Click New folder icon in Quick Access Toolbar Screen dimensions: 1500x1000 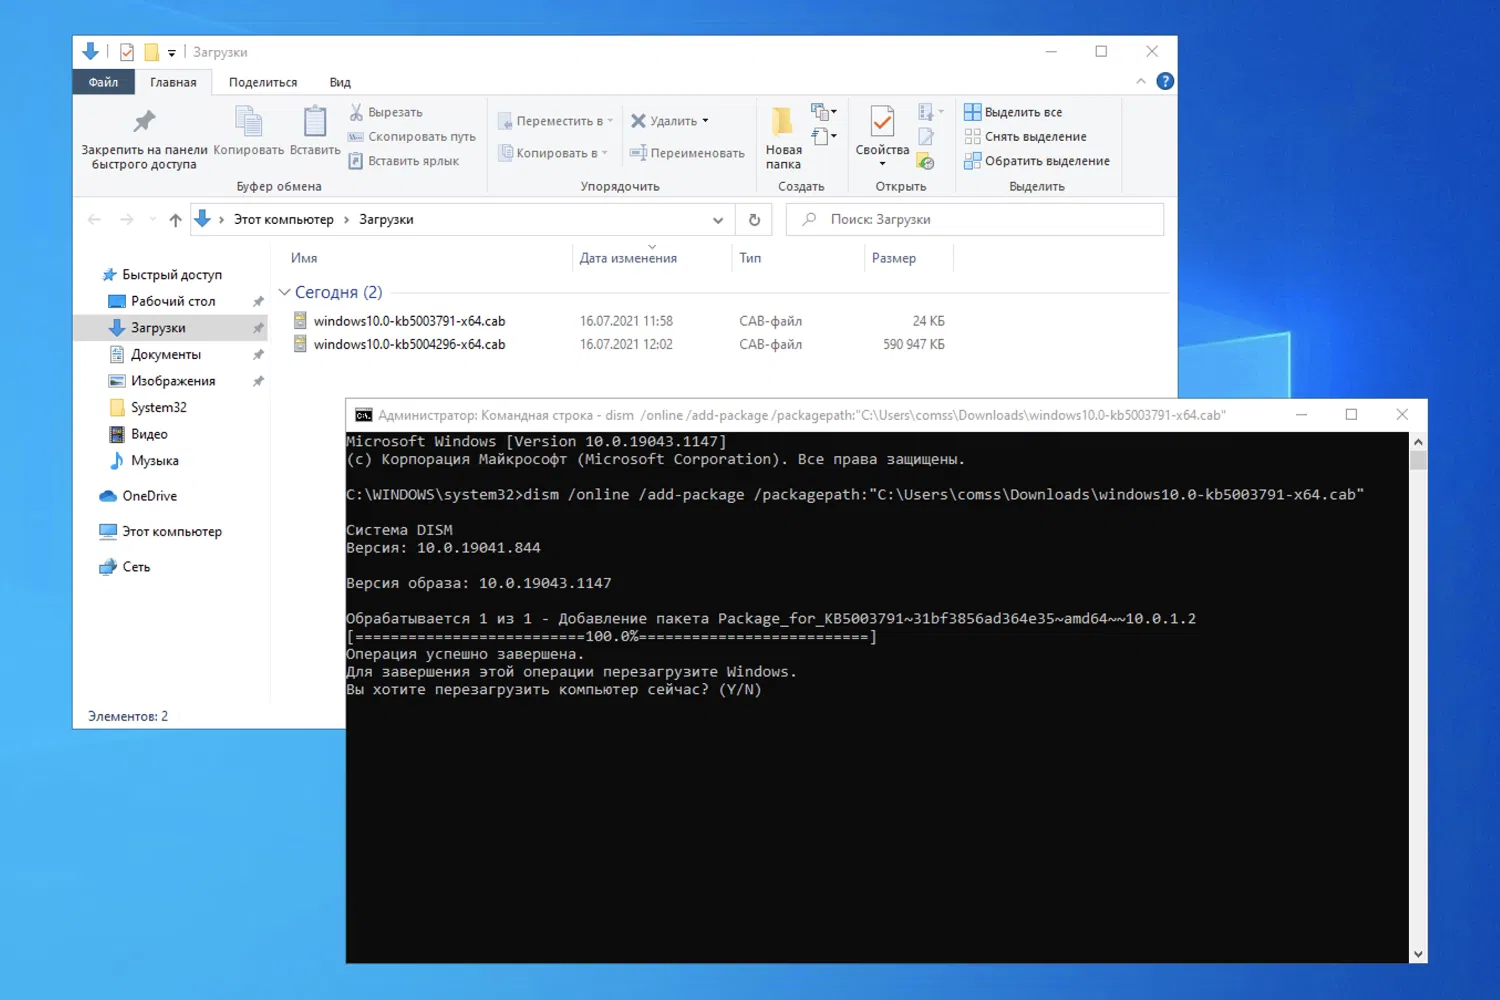click(x=152, y=52)
